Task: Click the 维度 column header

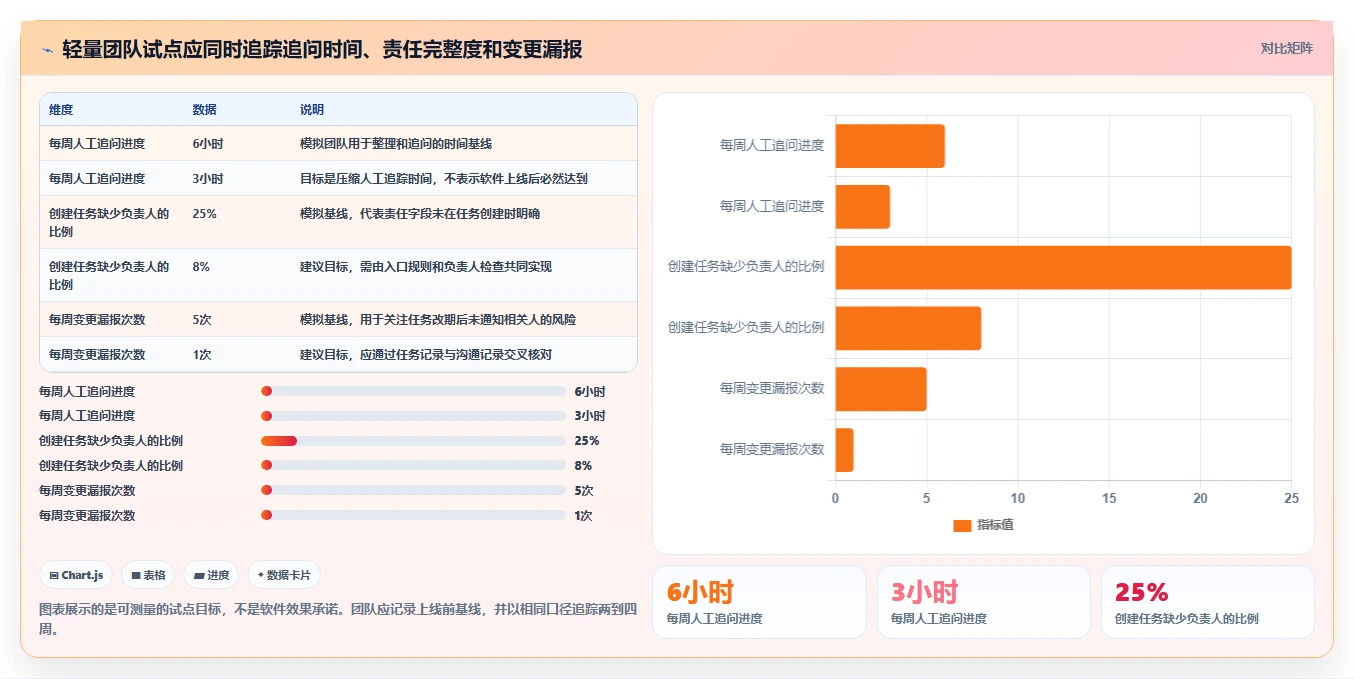Action: [x=61, y=110]
